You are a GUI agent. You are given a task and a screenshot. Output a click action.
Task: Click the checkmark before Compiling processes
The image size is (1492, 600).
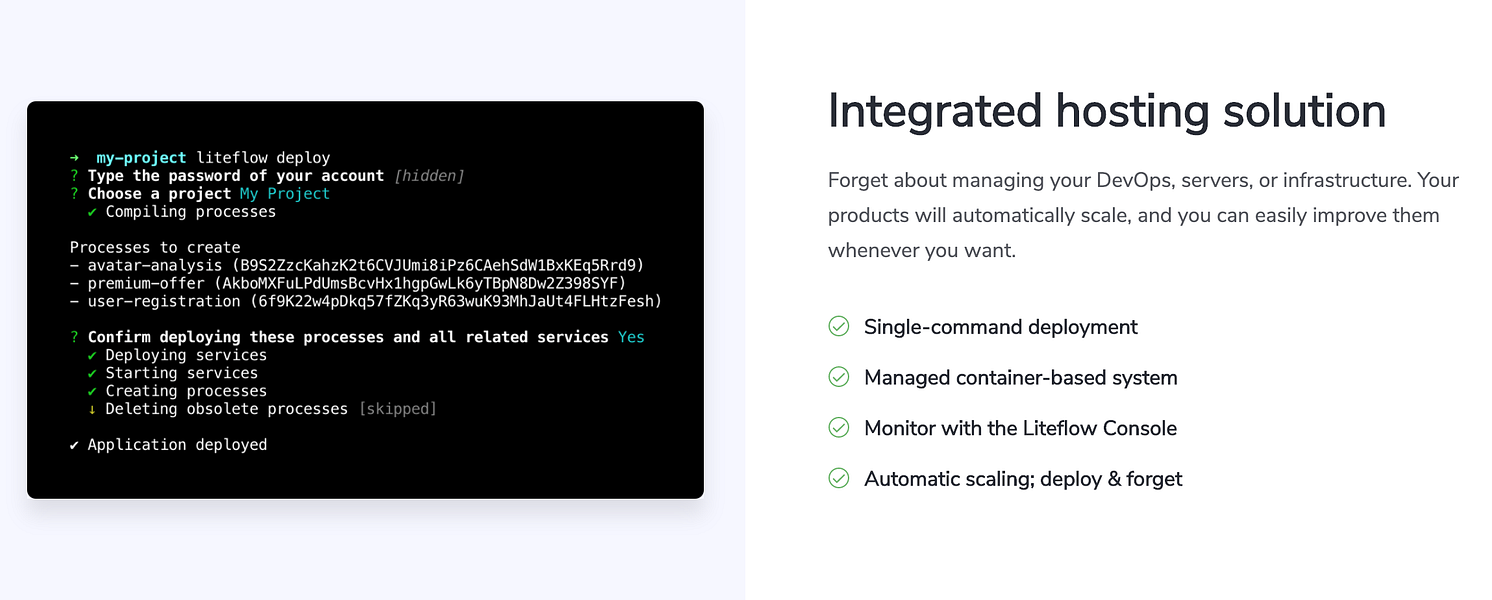(x=92, y=212)
